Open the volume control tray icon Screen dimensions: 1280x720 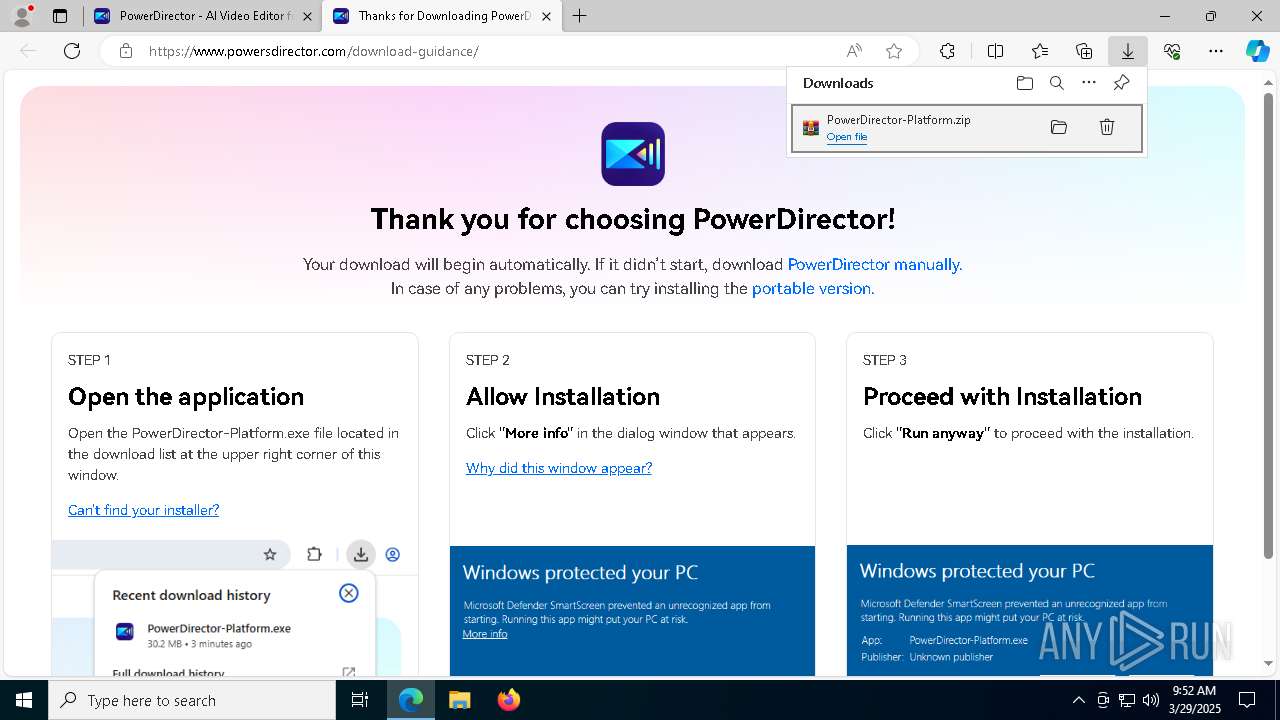(1151, 700)
